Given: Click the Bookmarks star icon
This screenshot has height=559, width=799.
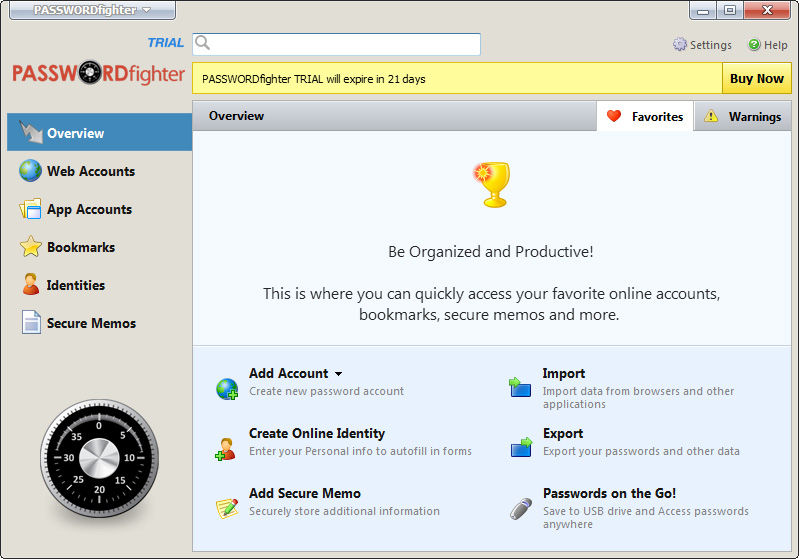Looking at the screenshot, I should click(x=31, y=247).
